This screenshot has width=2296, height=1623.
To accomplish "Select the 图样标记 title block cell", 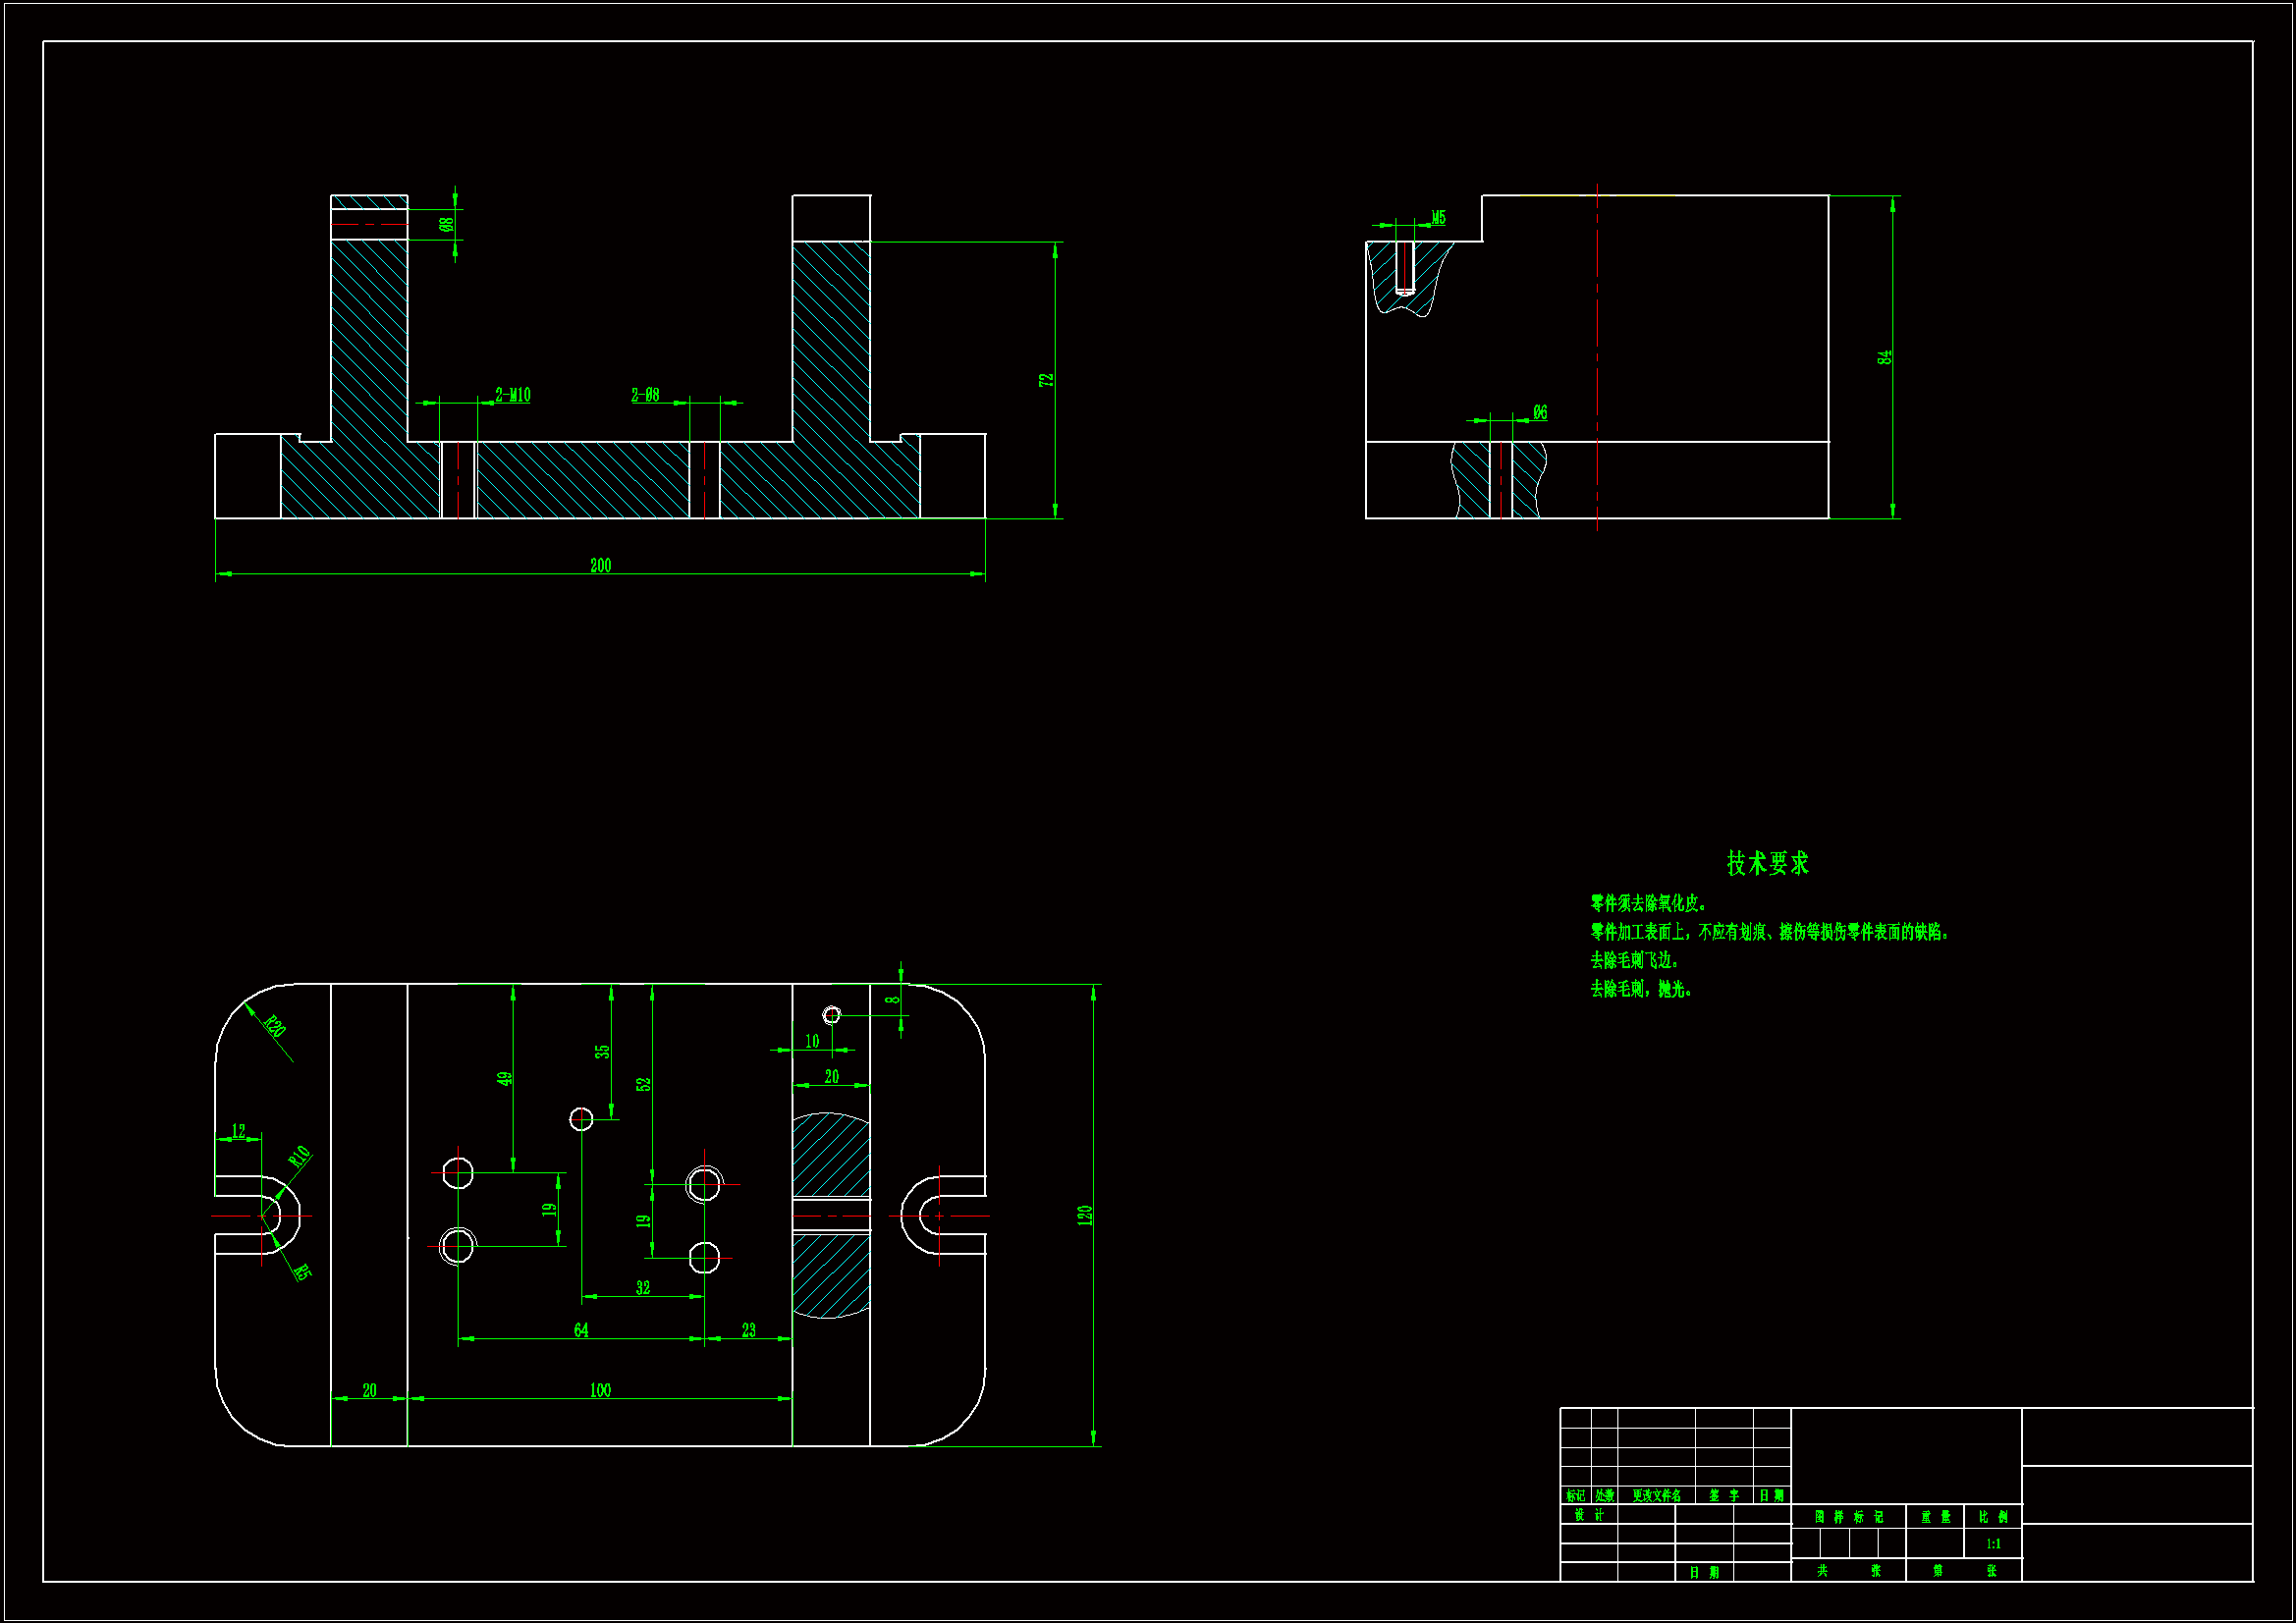I will tap(1848, 1517).
